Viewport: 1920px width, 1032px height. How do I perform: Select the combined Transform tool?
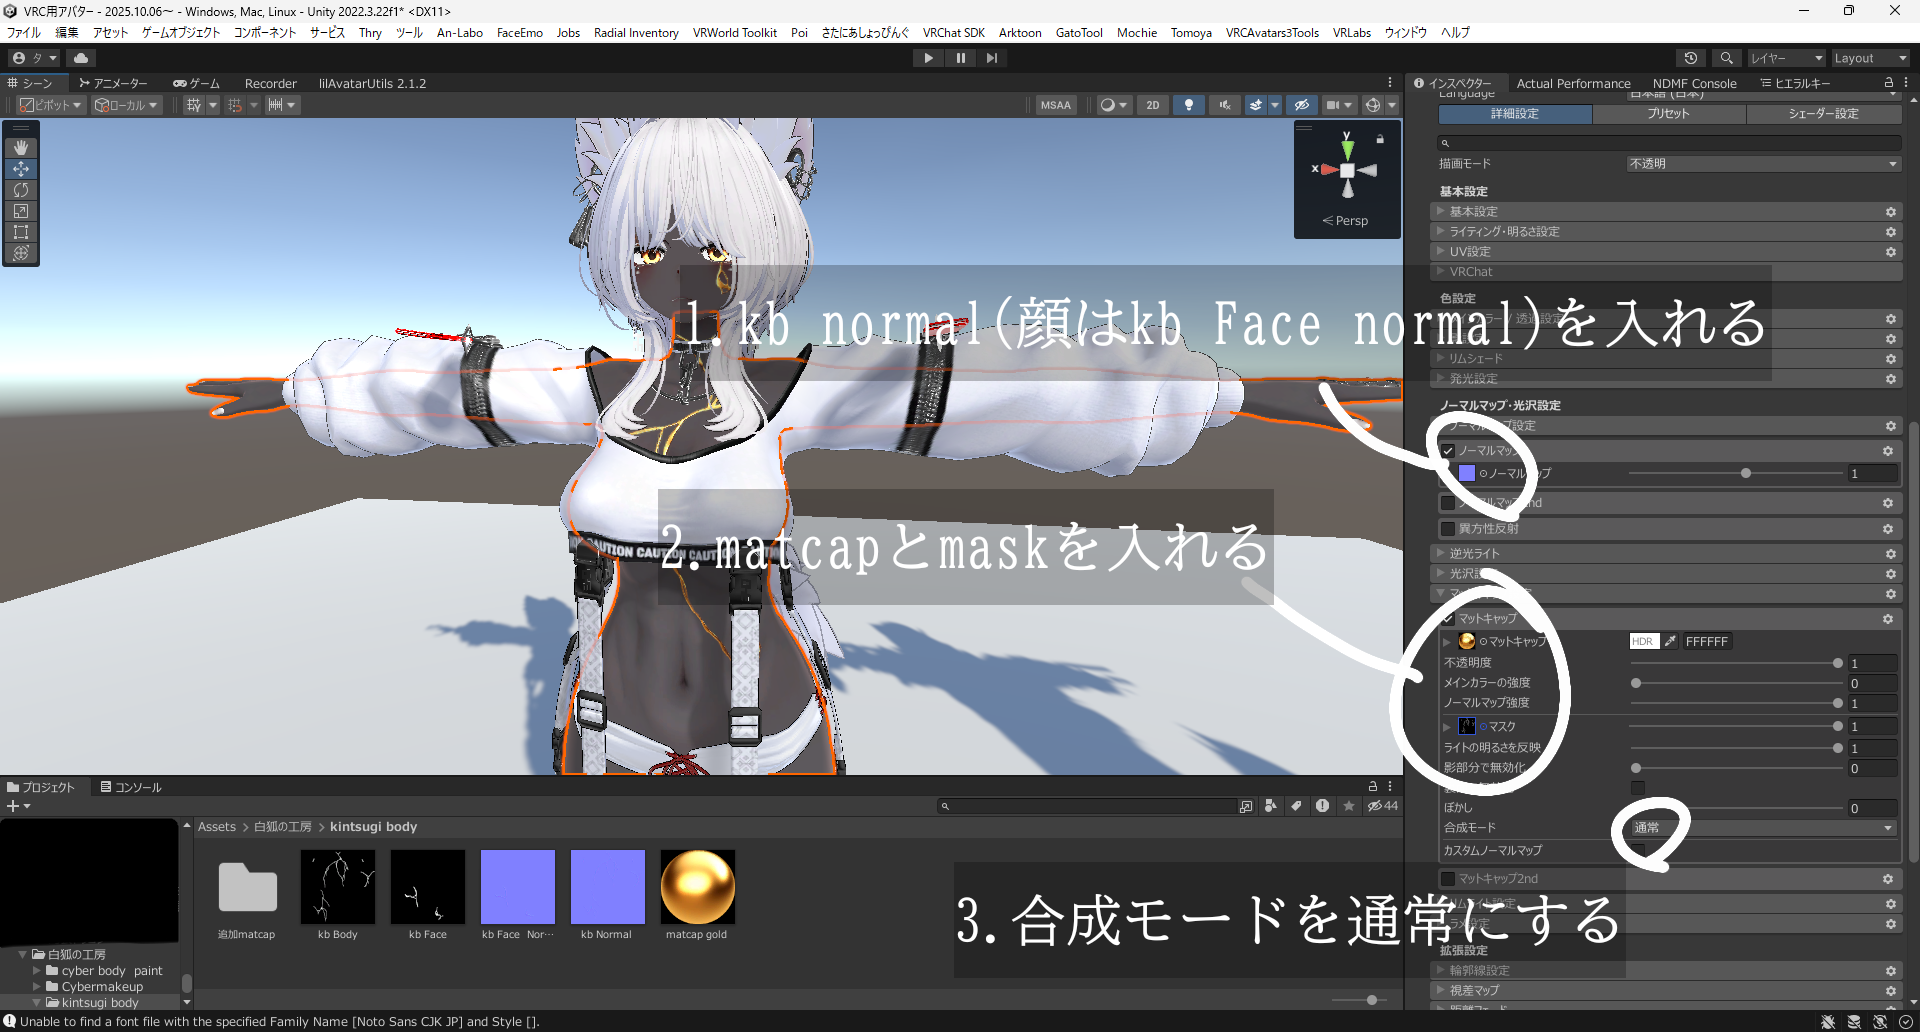pyautogui.click(x=21, y=253)
